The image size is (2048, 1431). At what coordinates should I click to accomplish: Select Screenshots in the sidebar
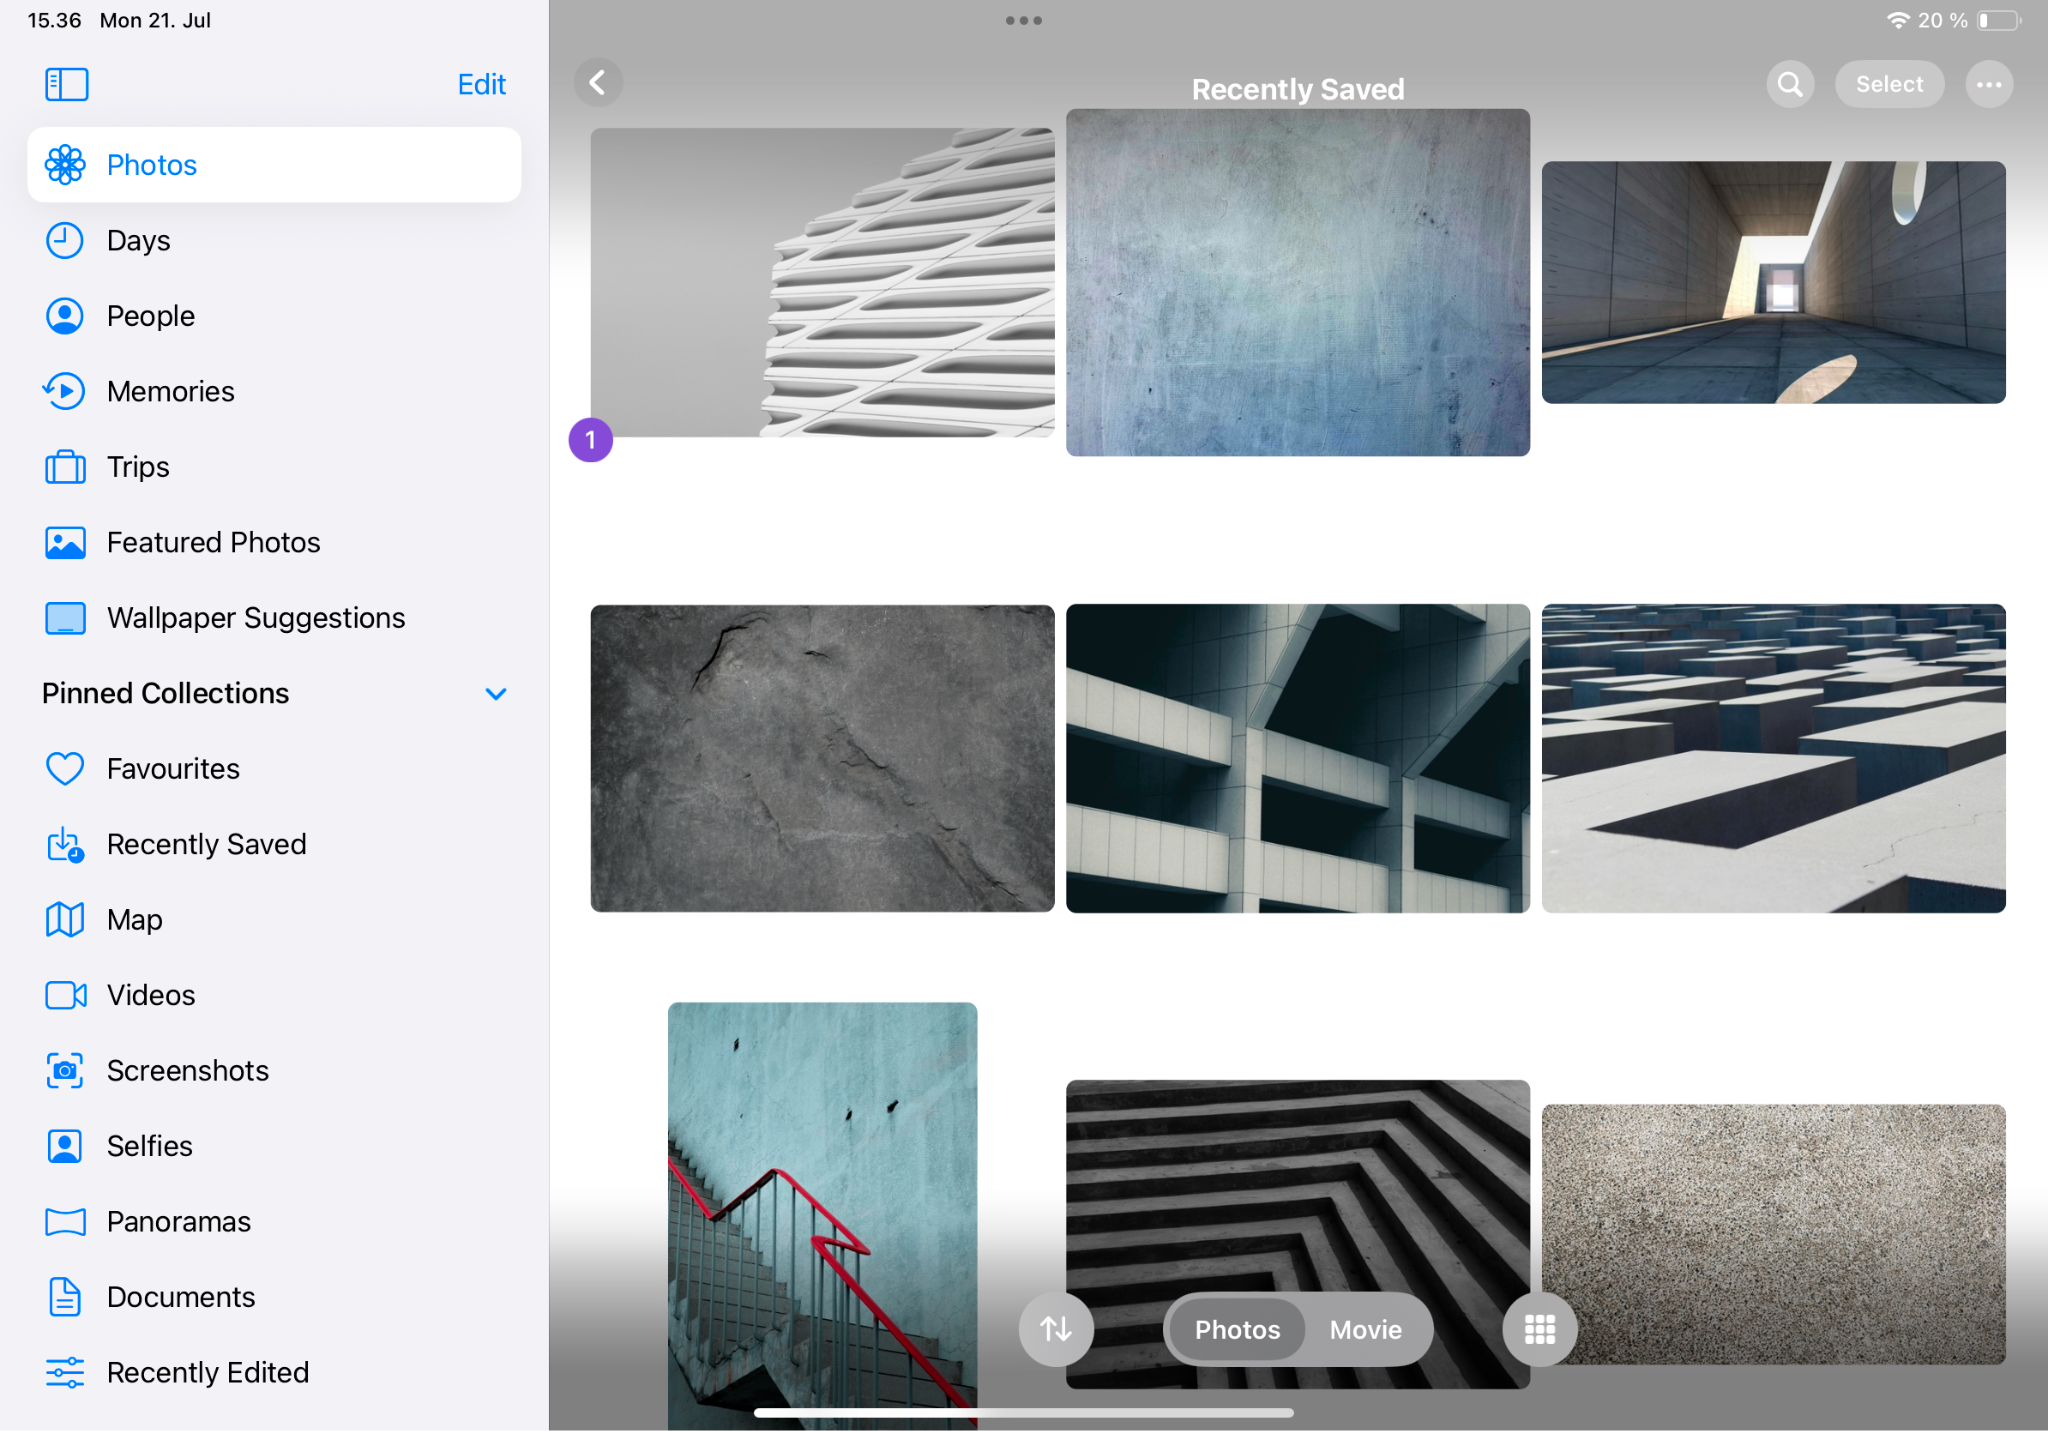pos(274,1071)
